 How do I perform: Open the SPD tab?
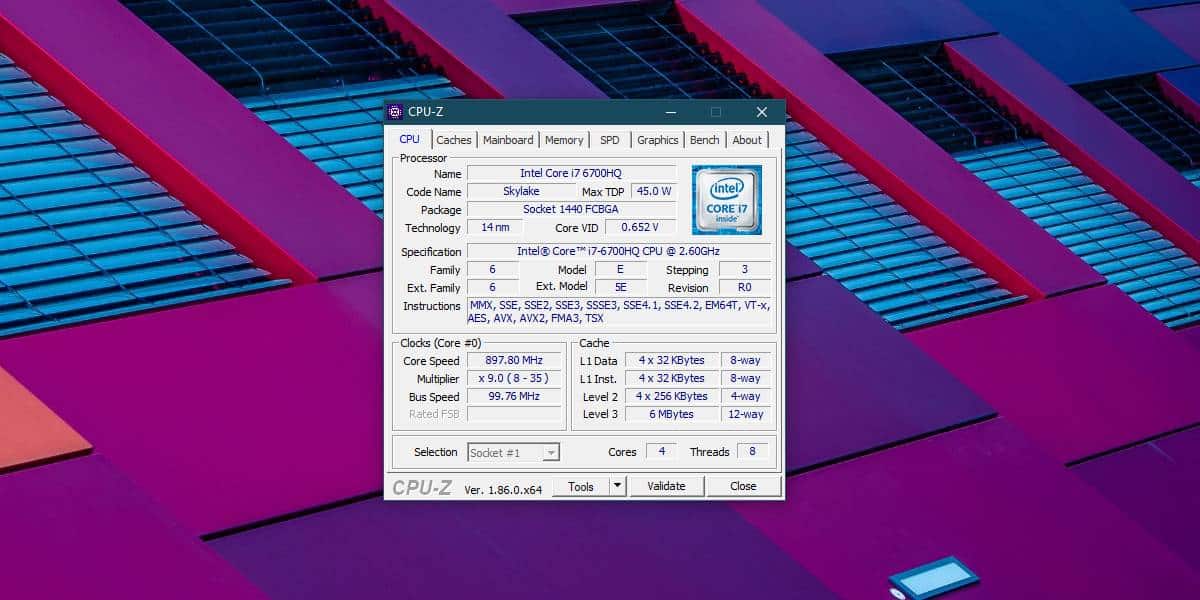[610, 140]
